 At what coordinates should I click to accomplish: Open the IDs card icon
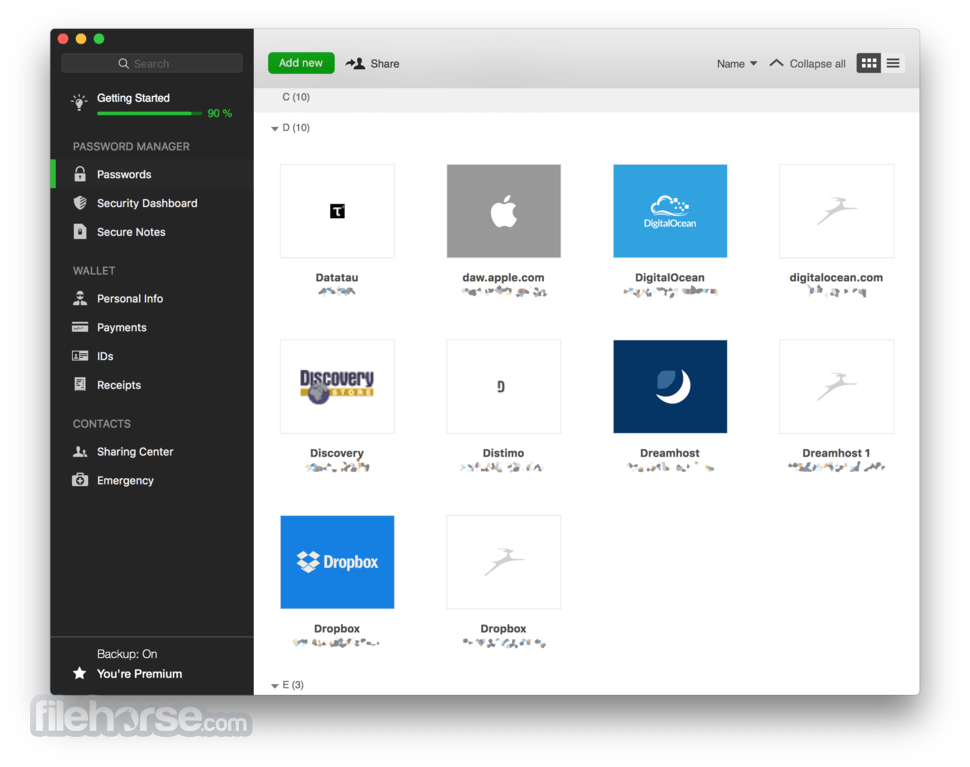click(x=80, y=356)
